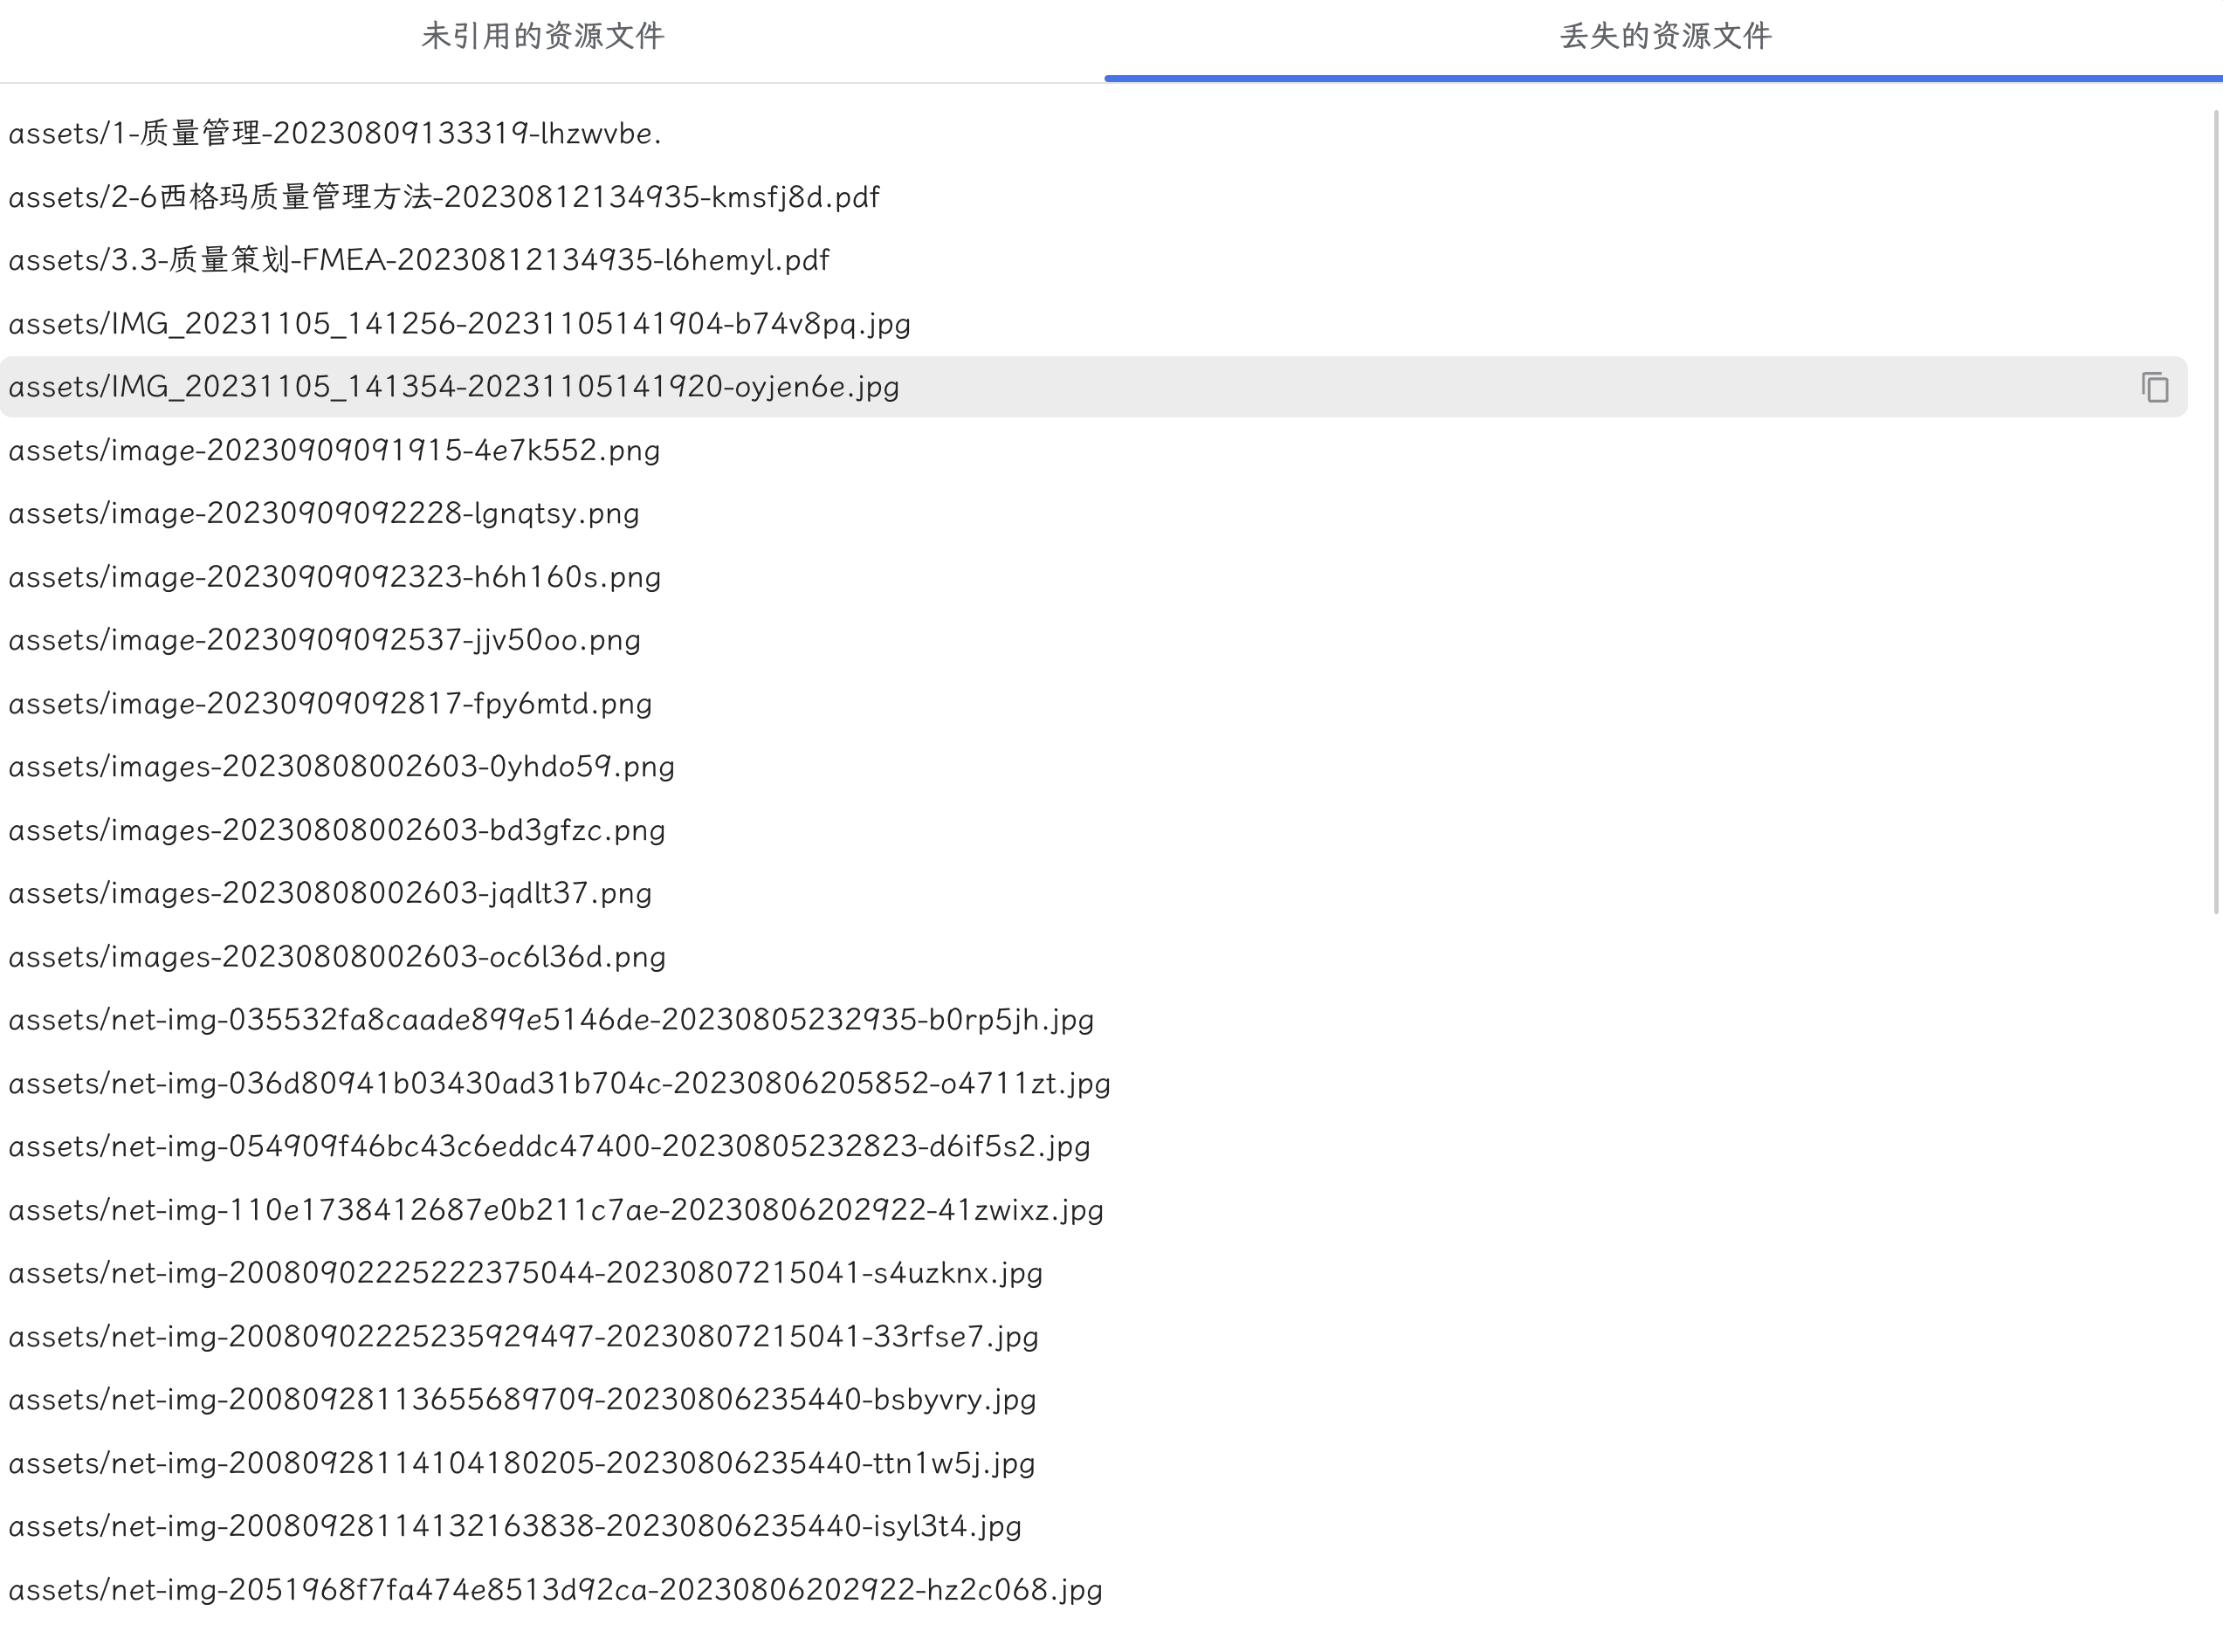Click image-20230909091915-4e7k552.png entry
This screenshot has width=2223, height=1652.
334,451
